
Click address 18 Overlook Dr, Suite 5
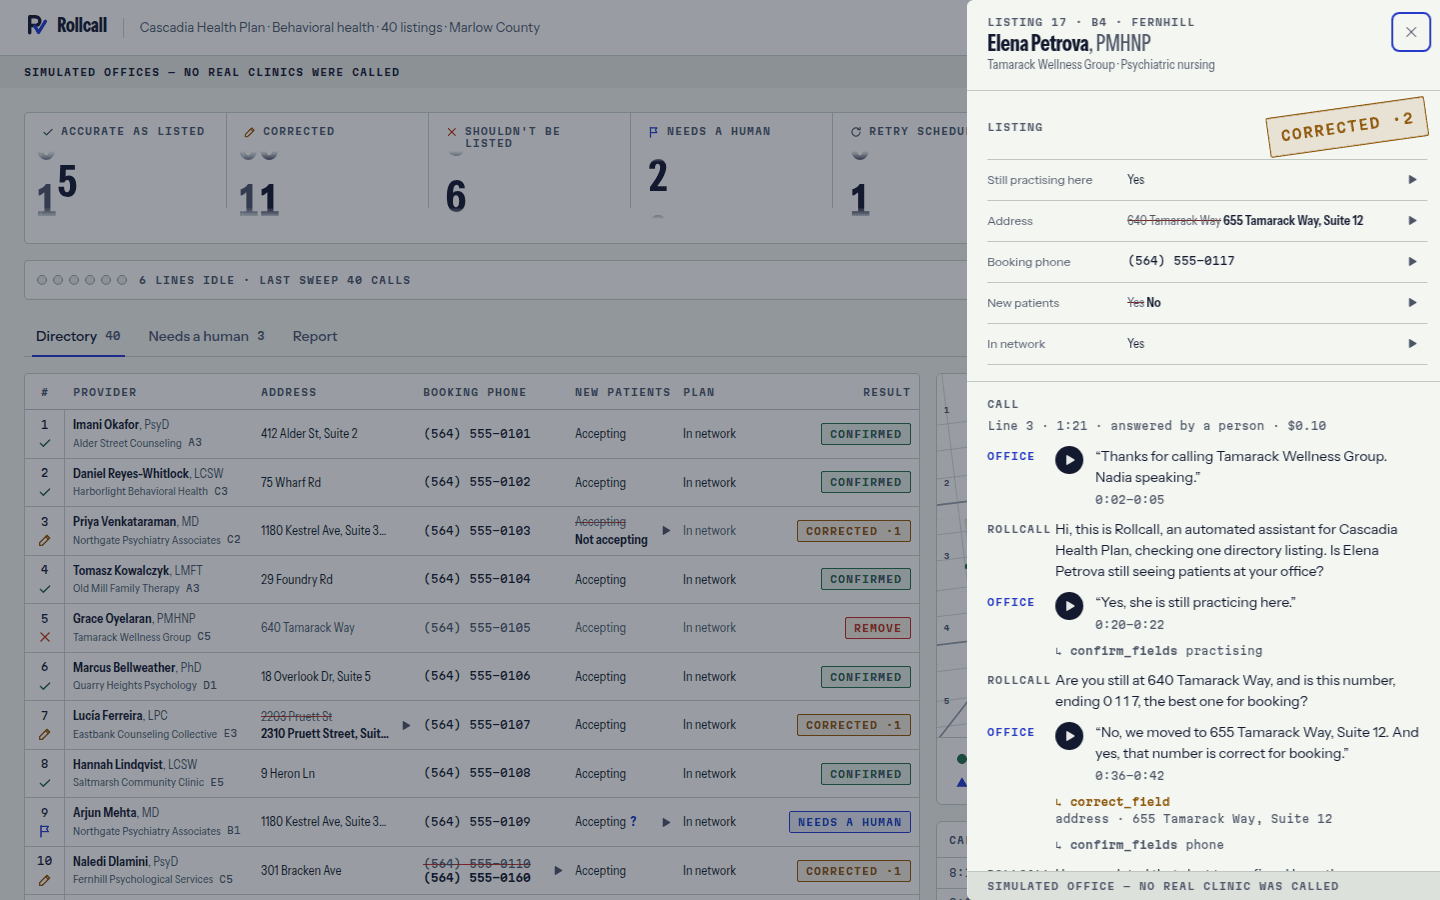tap(316, 677)
